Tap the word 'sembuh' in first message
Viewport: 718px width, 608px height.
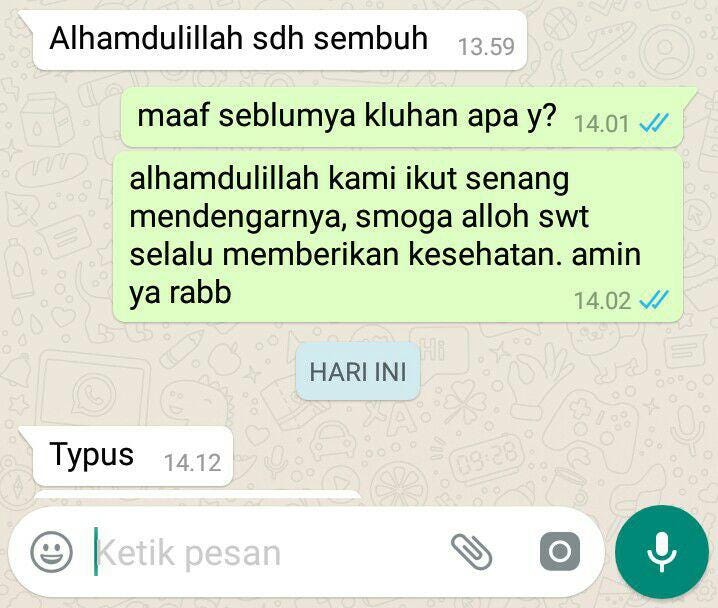tap(371, 38)
